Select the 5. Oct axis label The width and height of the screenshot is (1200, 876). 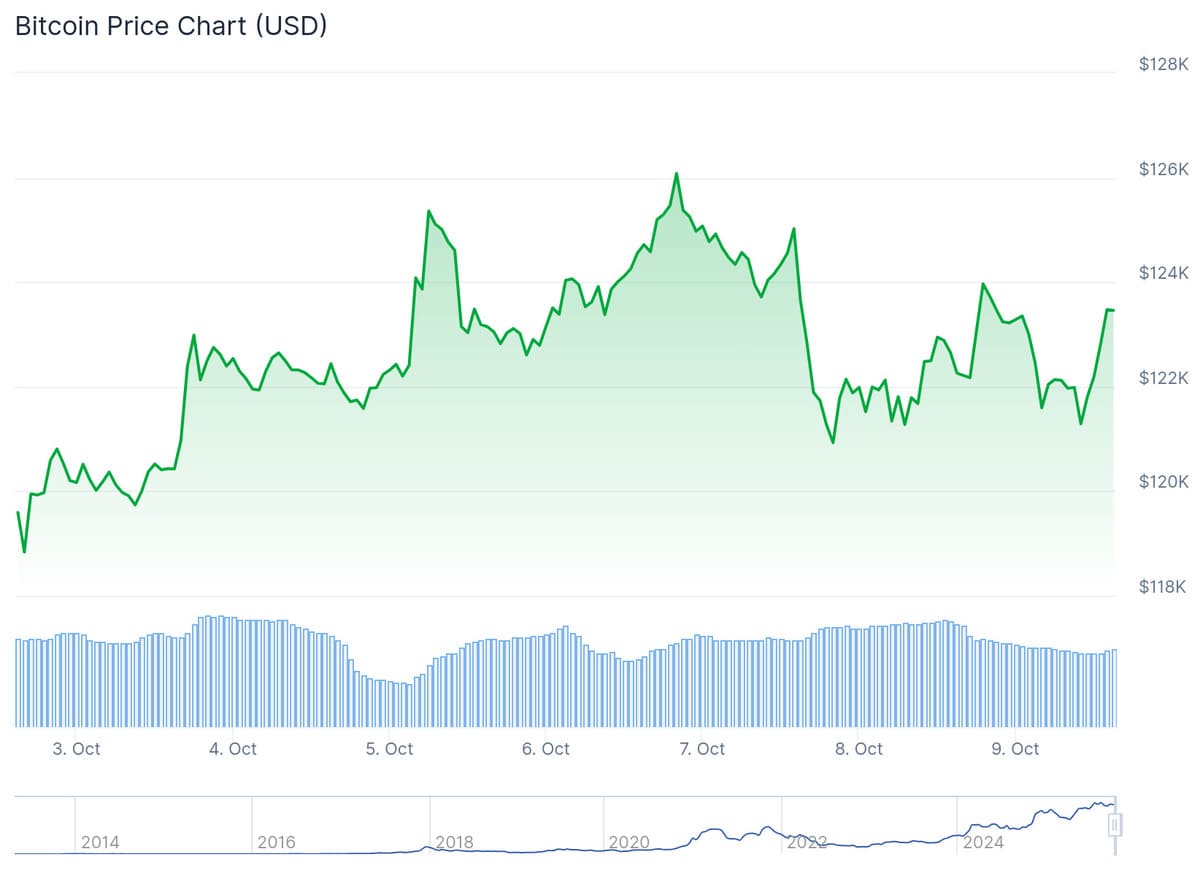click(389, 749)
